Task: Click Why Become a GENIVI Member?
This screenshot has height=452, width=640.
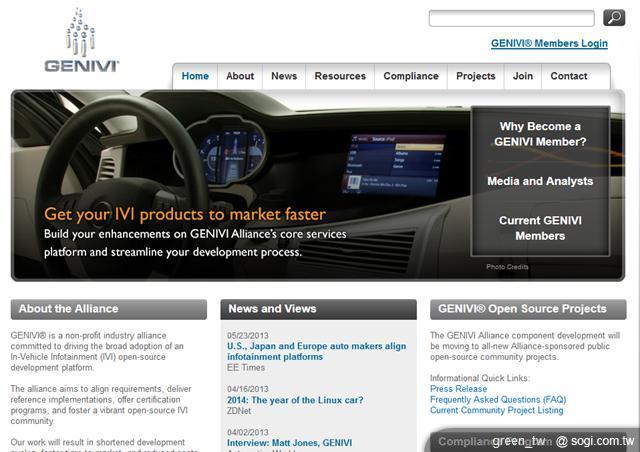Action: point(540,134)
